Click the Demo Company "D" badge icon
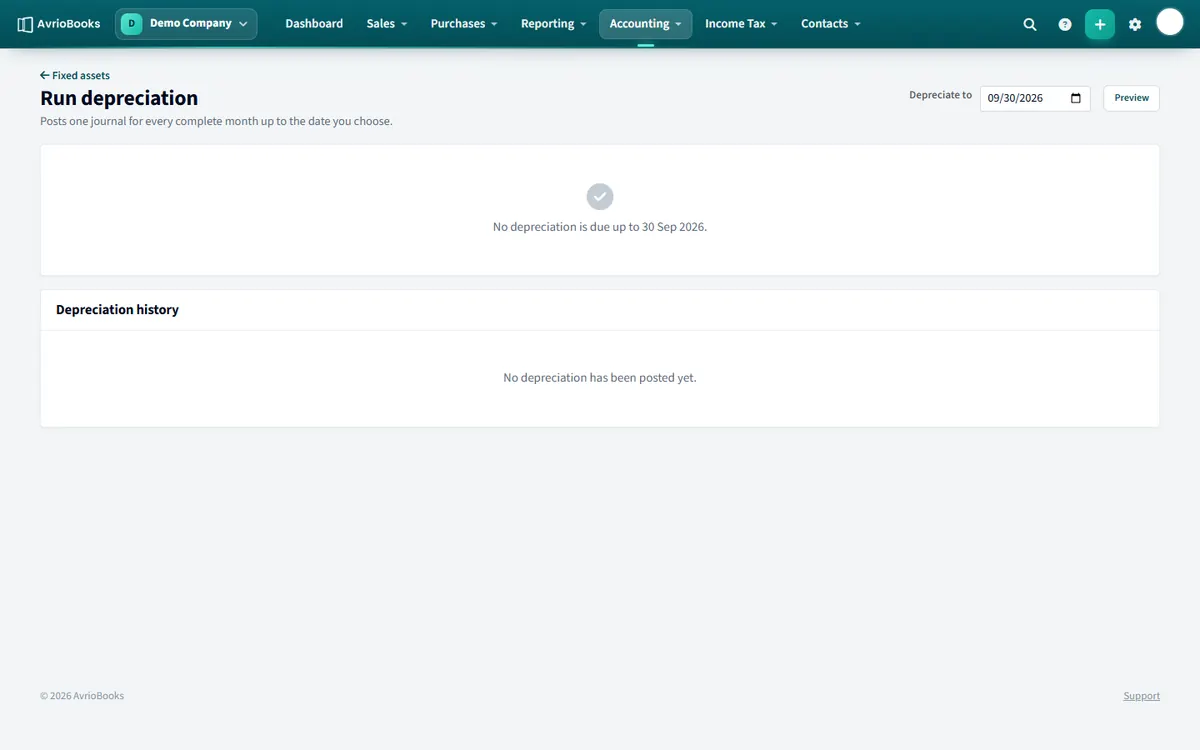The image size is (1200, 750). [x=132, y=24]
